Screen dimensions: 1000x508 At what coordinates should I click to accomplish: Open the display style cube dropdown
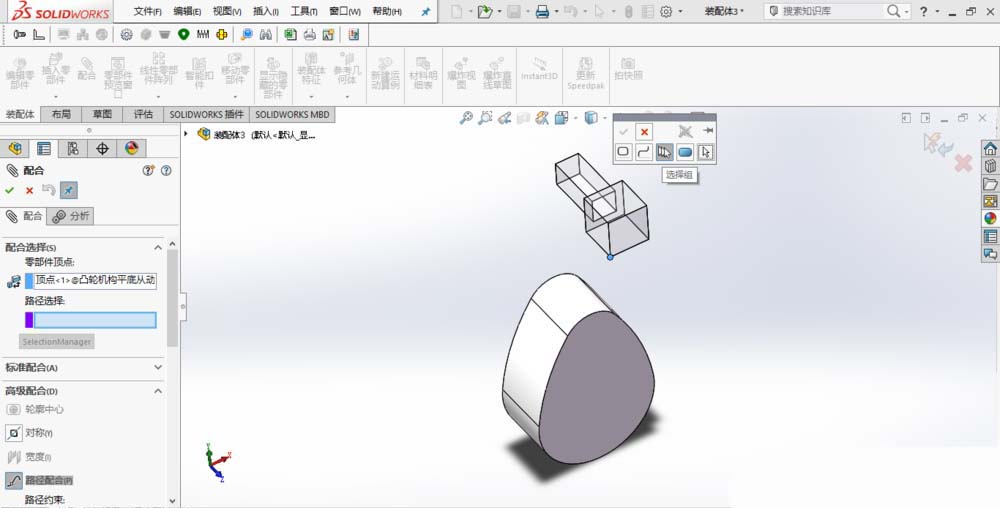pos(605,118)
